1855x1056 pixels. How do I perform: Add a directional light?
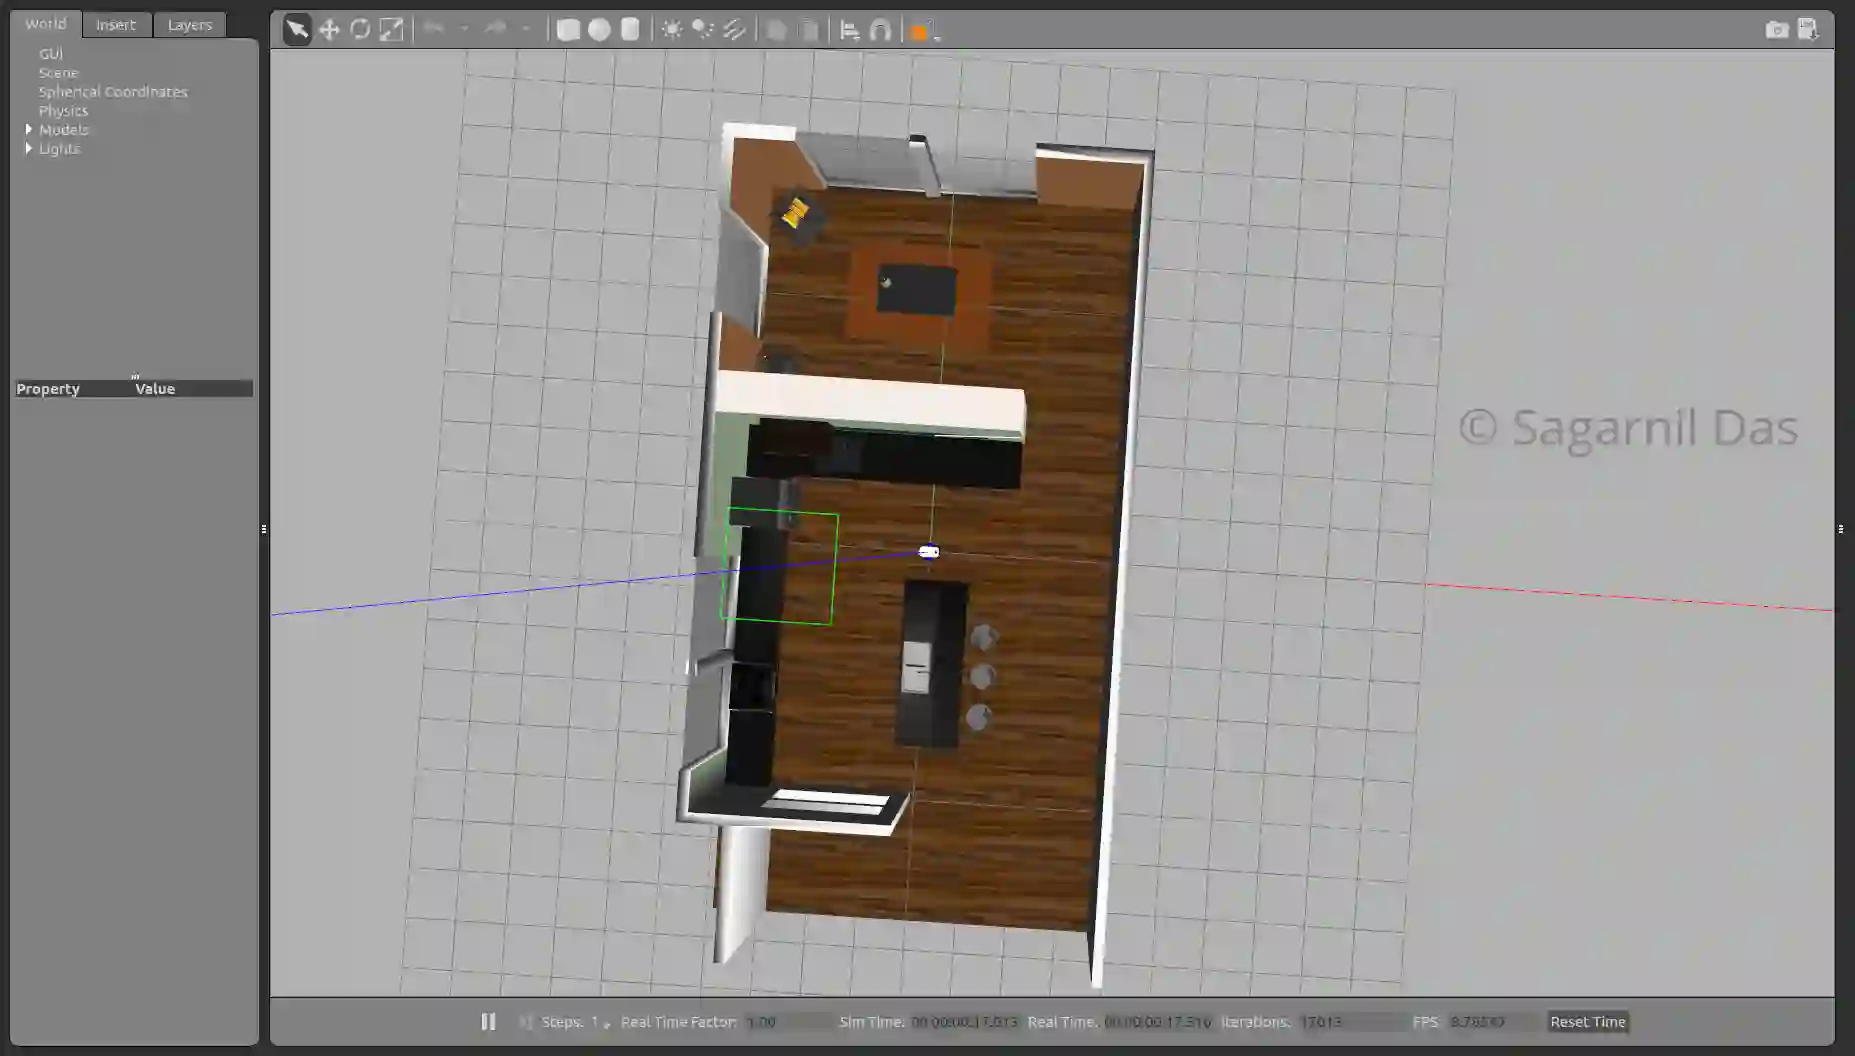pos(734,30)
